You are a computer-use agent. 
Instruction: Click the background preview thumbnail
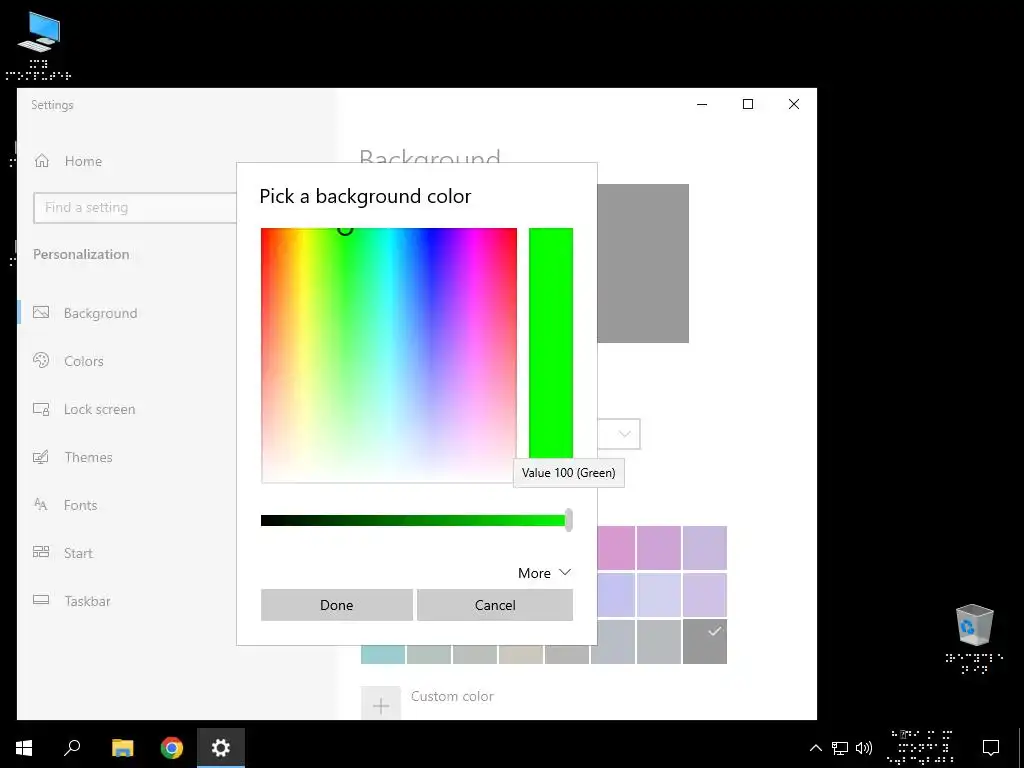tap(643, 263)
